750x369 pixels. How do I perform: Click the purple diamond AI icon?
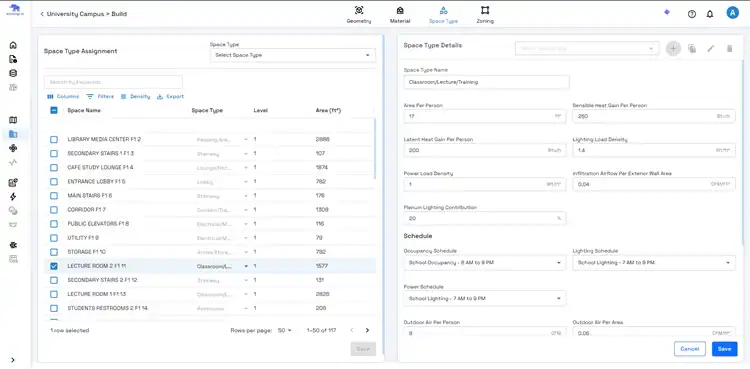tap(667, 13)
